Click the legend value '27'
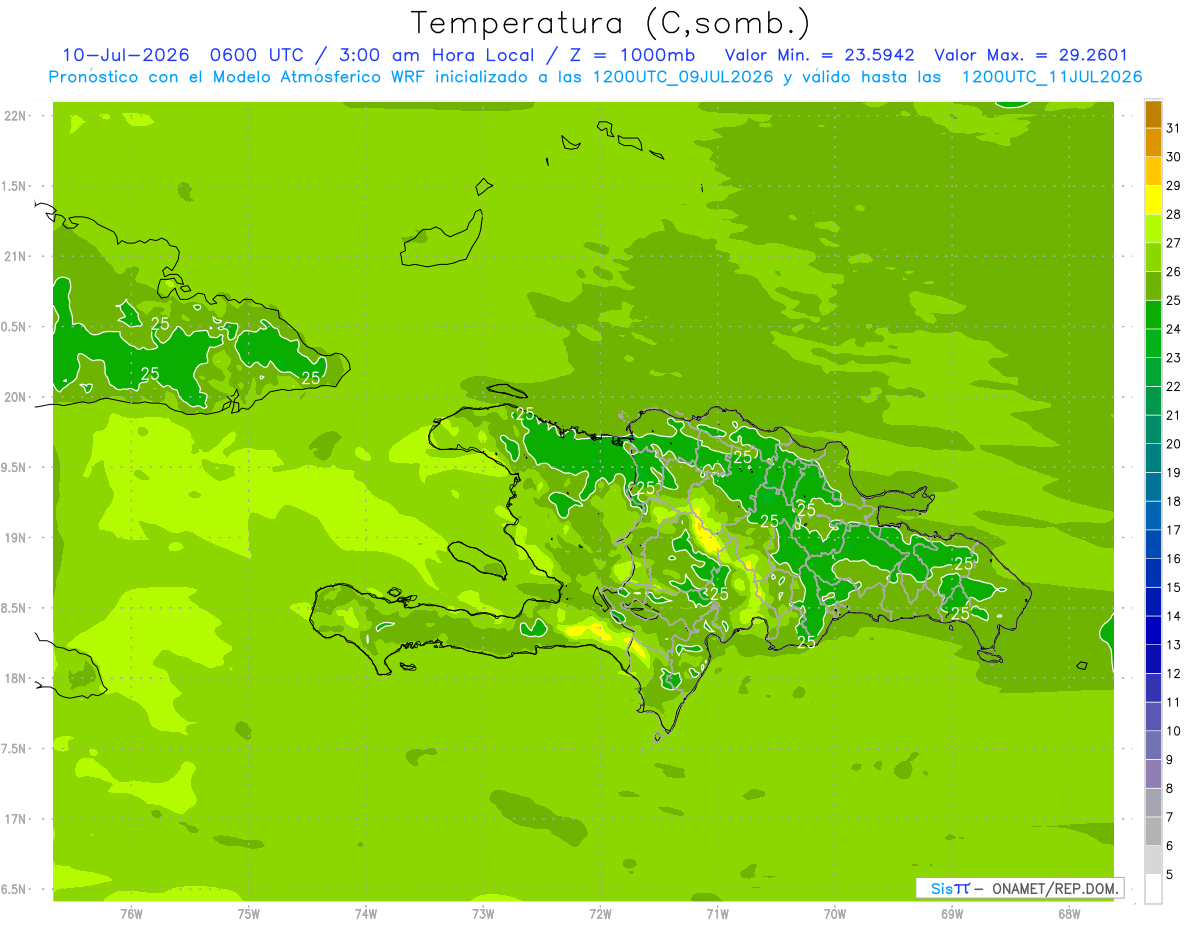The width and height of the screenshot is (1200, 927). pos(1174,243)
